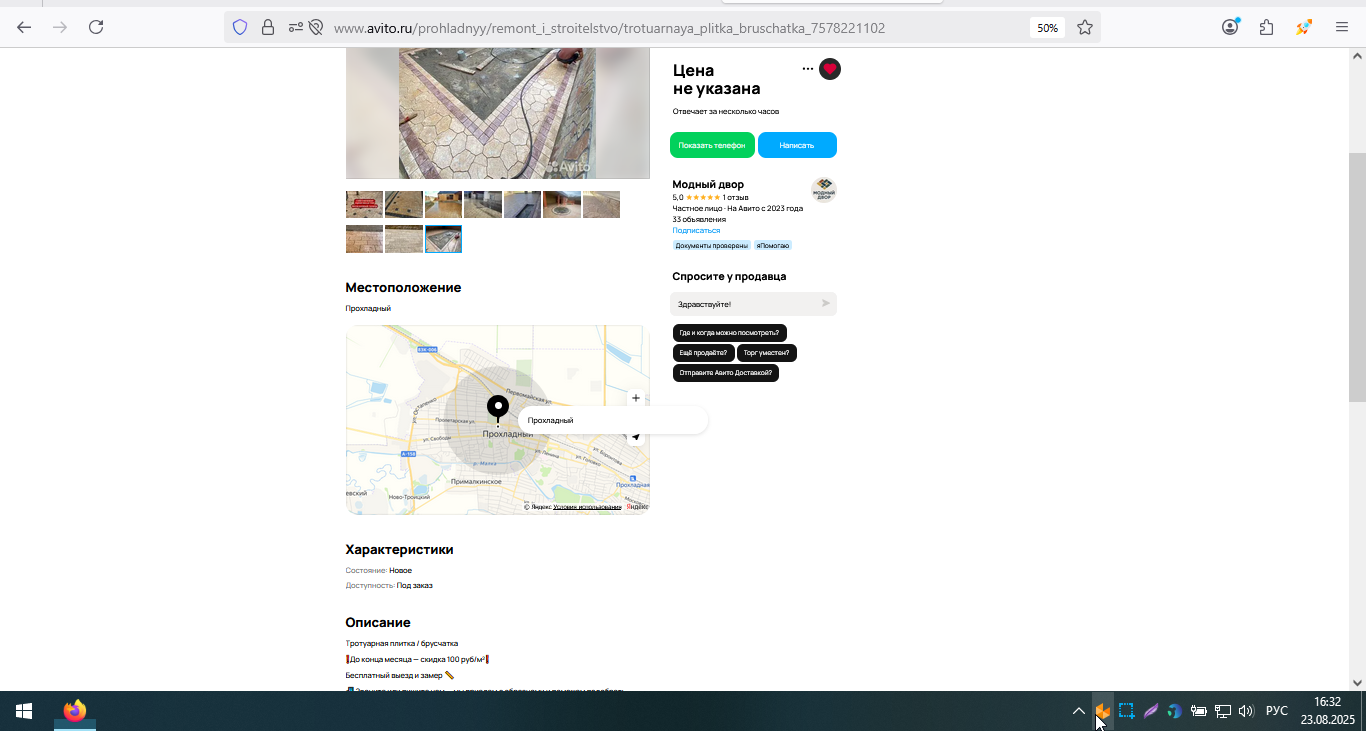The width and height of the screenshot is (1366, 731).
Task: Open the purple feather tray icon
Action: [x=1151, y=711]
